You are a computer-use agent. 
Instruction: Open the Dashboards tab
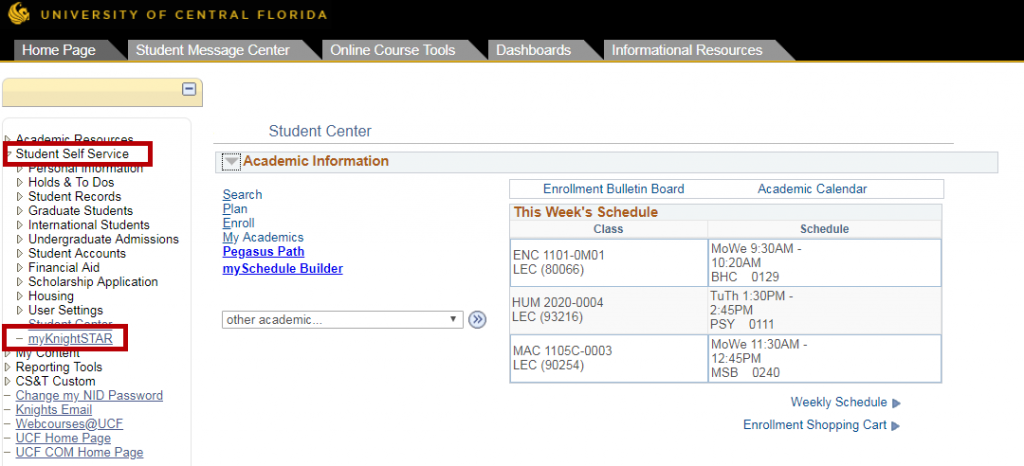click(x=534, y=50)
